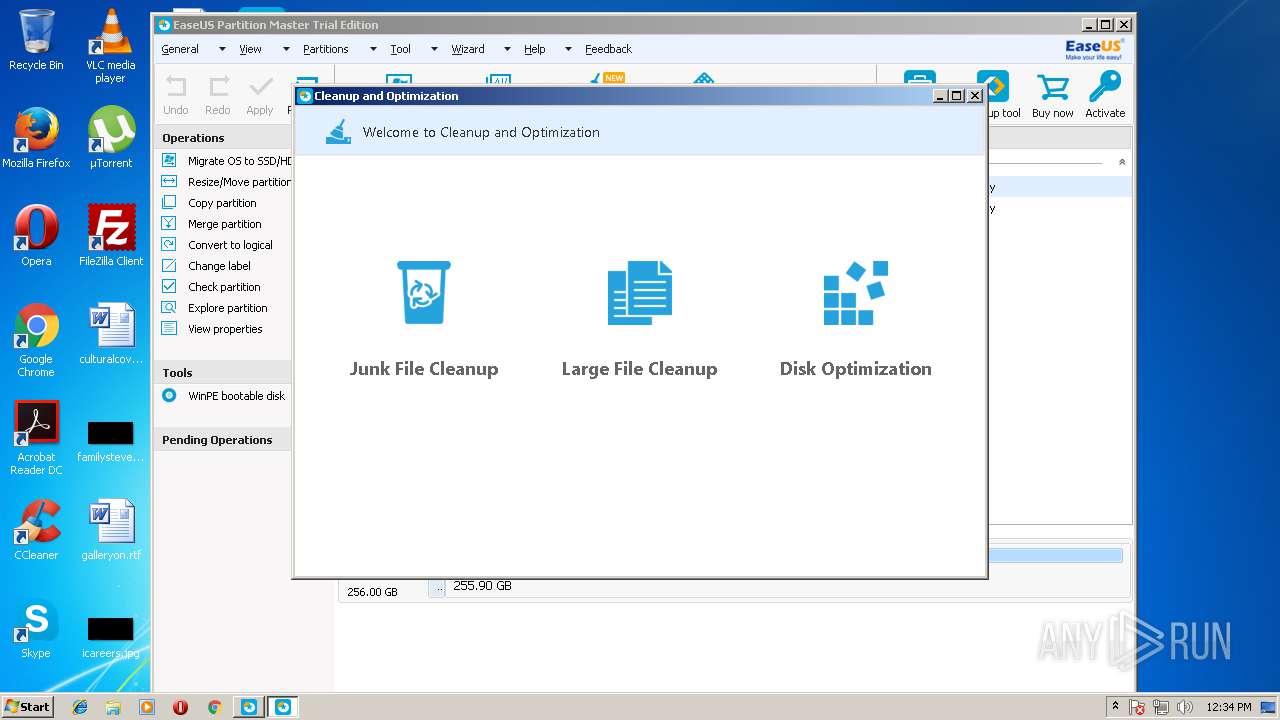Click the 255.90 GB partition label

[x=482, y=586]
